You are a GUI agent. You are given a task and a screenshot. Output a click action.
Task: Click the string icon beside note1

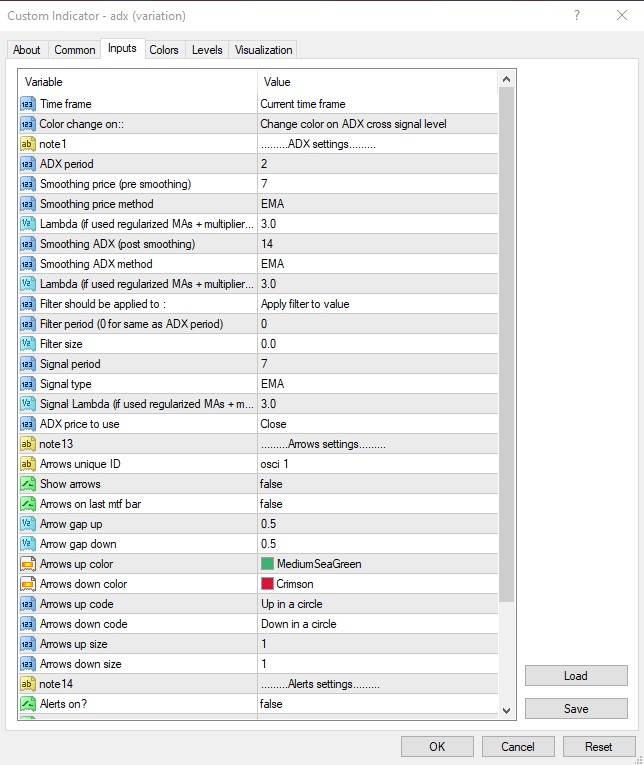click(28, 144)
